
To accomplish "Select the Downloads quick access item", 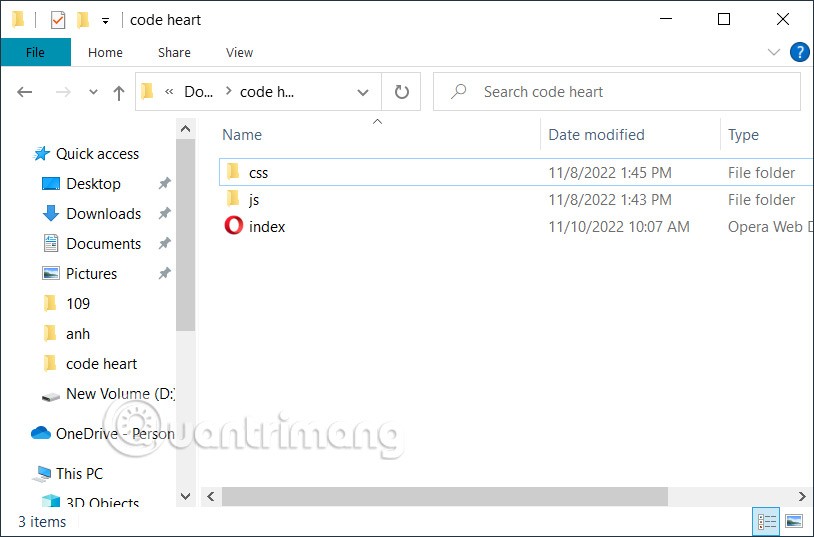I will [x=103, y=213].
